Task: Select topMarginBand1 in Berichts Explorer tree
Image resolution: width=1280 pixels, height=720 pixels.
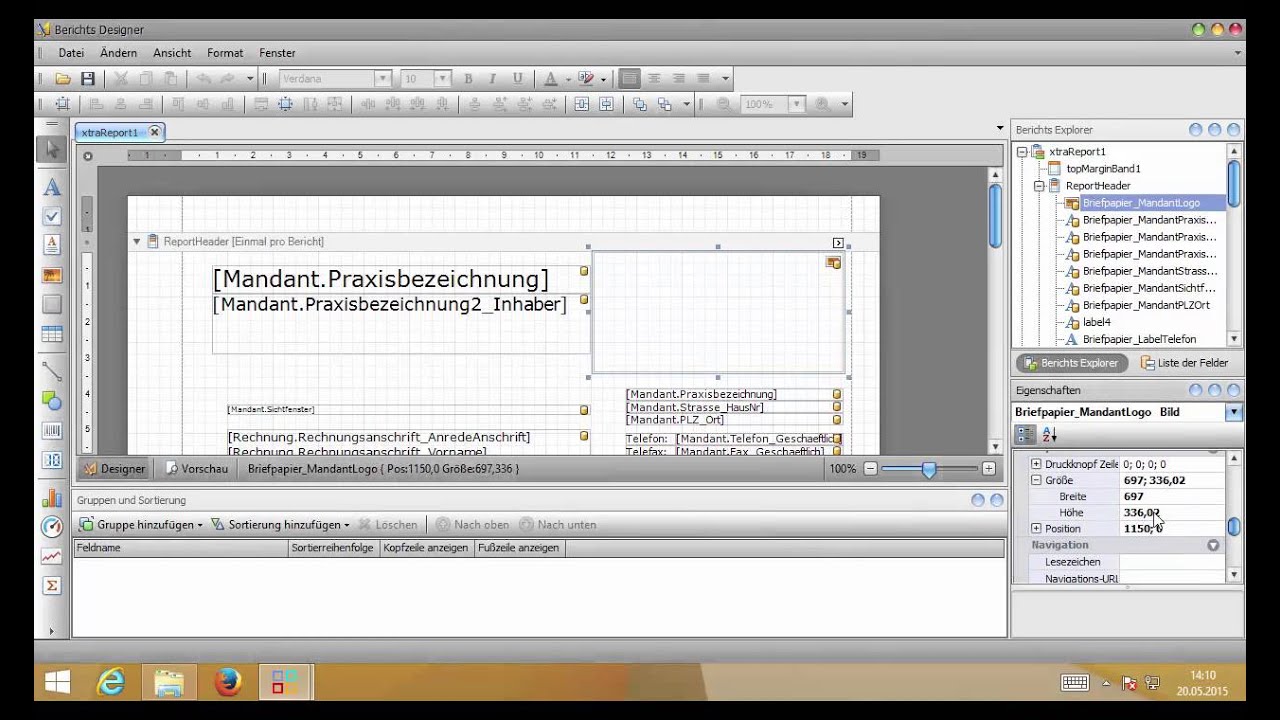Action: coord(1103,169)
